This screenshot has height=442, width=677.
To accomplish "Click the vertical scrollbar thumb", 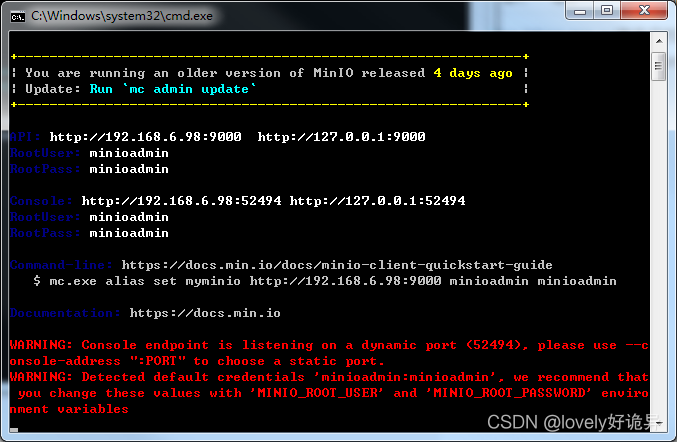I will (x=659, y=66).
